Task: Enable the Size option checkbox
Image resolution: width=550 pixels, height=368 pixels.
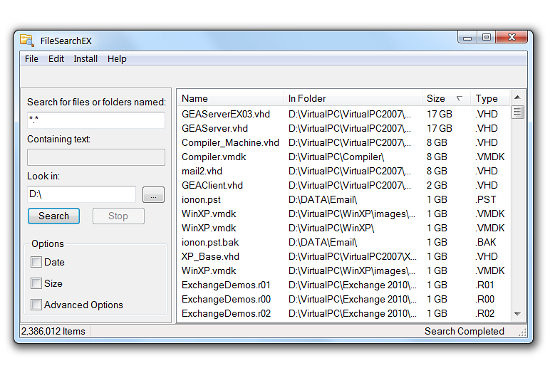Action: point(36,283)
